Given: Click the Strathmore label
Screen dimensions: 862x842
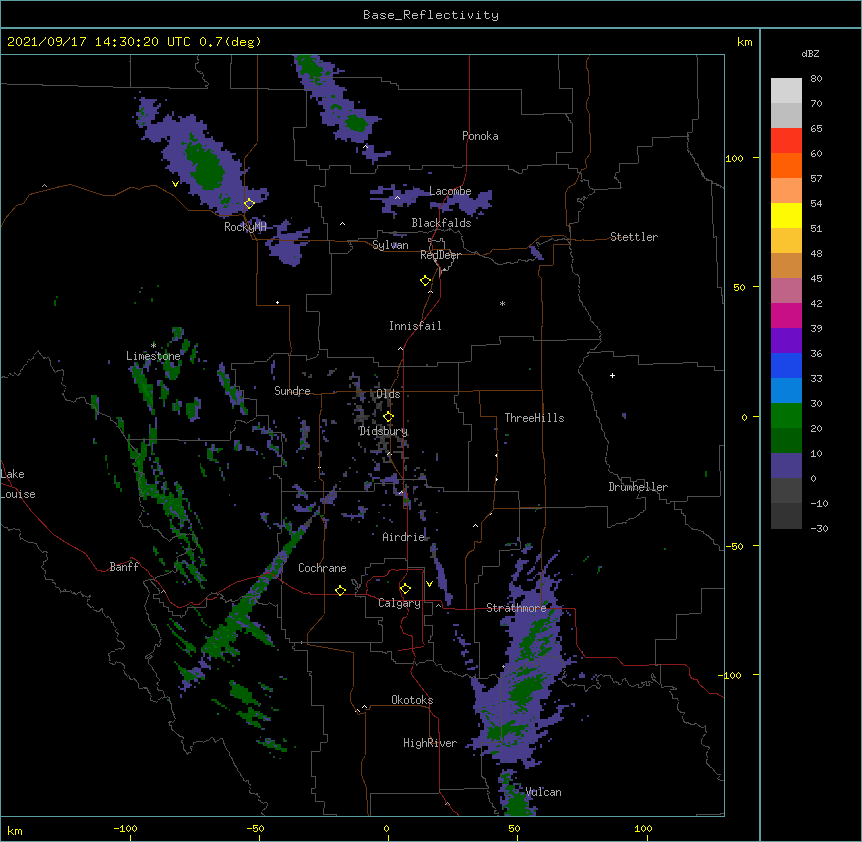Looking at the screenshot, I should coord(516,608).
